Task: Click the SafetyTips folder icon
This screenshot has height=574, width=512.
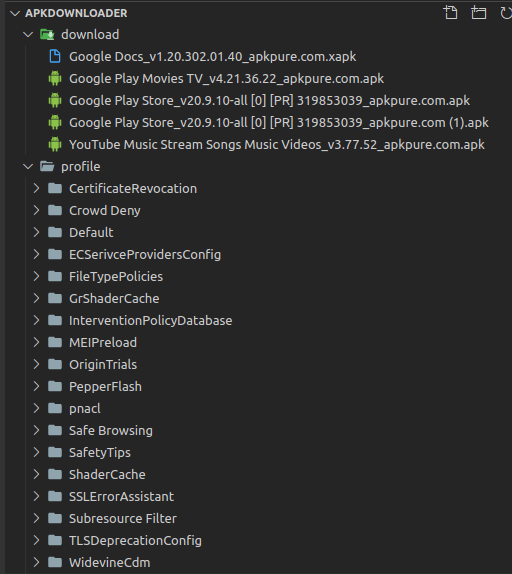Action: [55, 452]
